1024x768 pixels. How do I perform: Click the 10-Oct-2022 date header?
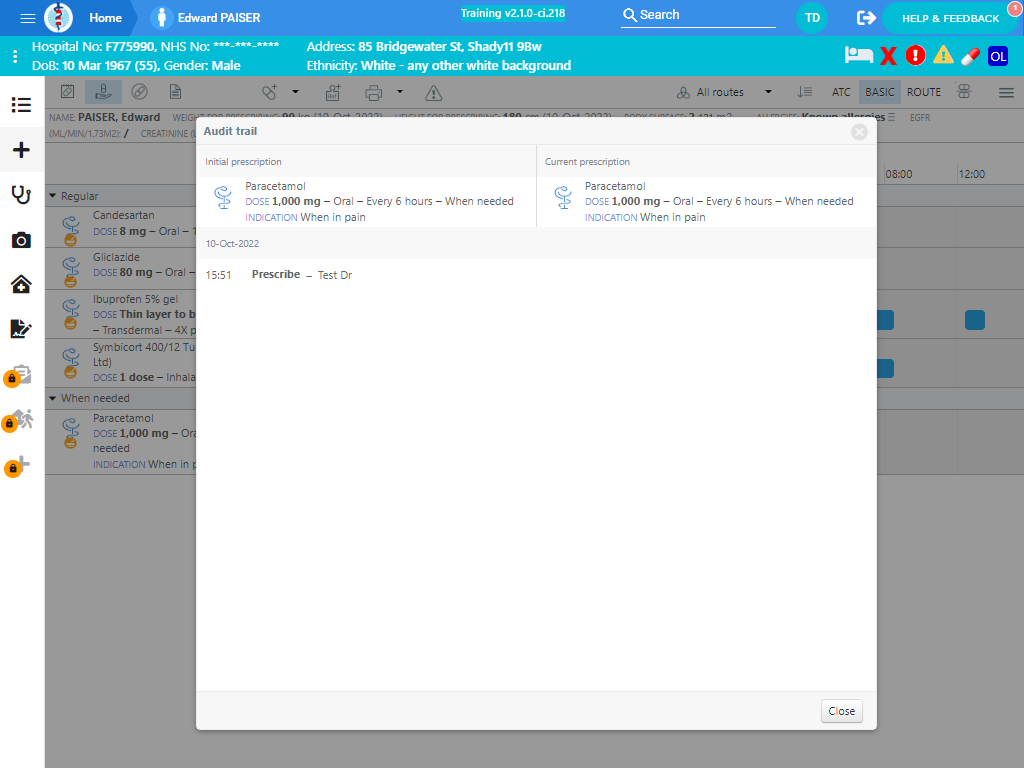[232, 244]
